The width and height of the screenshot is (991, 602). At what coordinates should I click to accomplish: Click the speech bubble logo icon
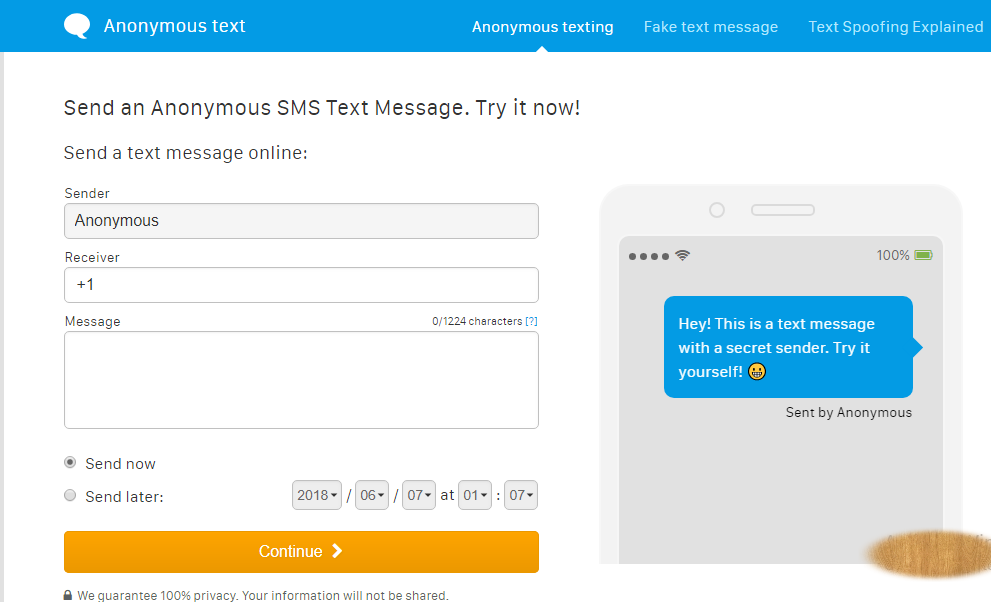pos(77,26)
